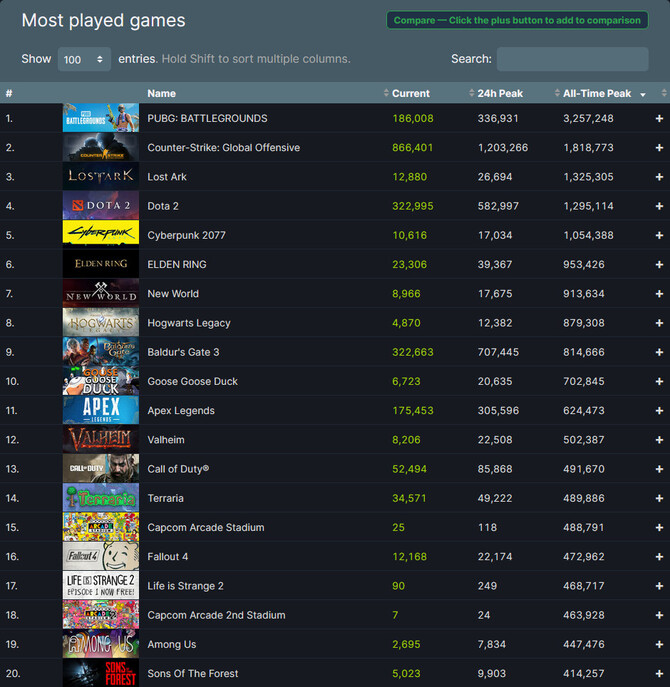Add New World to comparison with plus

(659, 294)
